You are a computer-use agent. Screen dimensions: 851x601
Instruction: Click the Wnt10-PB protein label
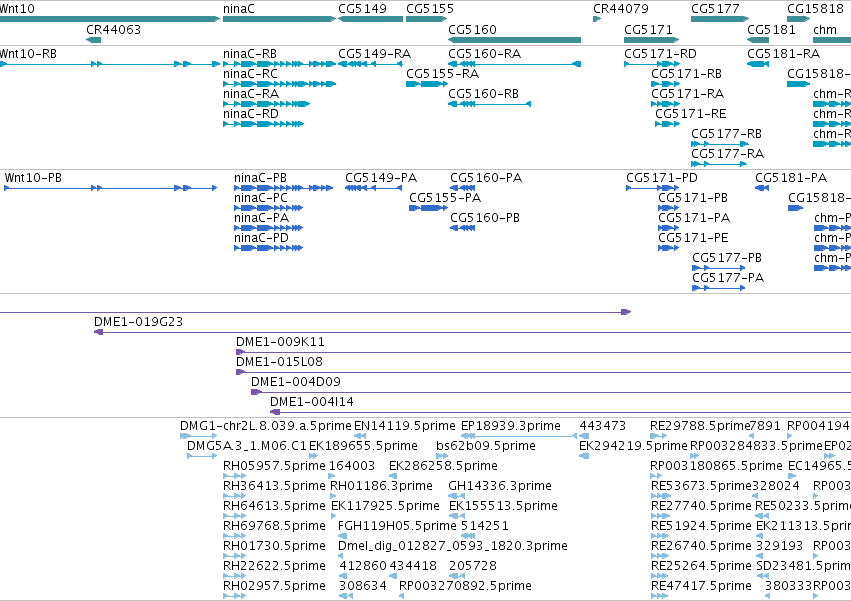[33, 179]
